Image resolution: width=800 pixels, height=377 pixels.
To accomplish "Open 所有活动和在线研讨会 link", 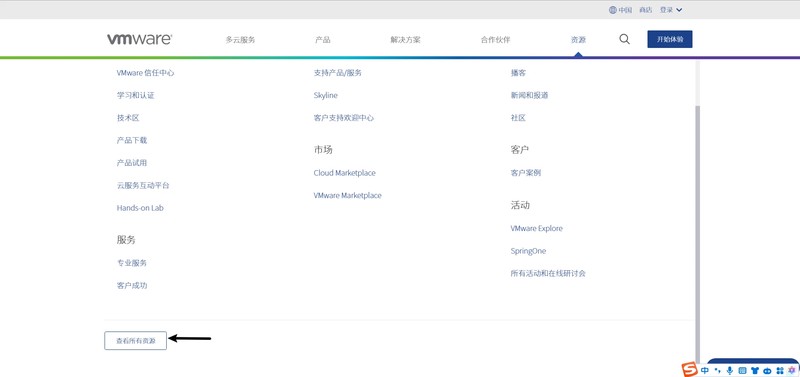I will (x=548, y=273).
